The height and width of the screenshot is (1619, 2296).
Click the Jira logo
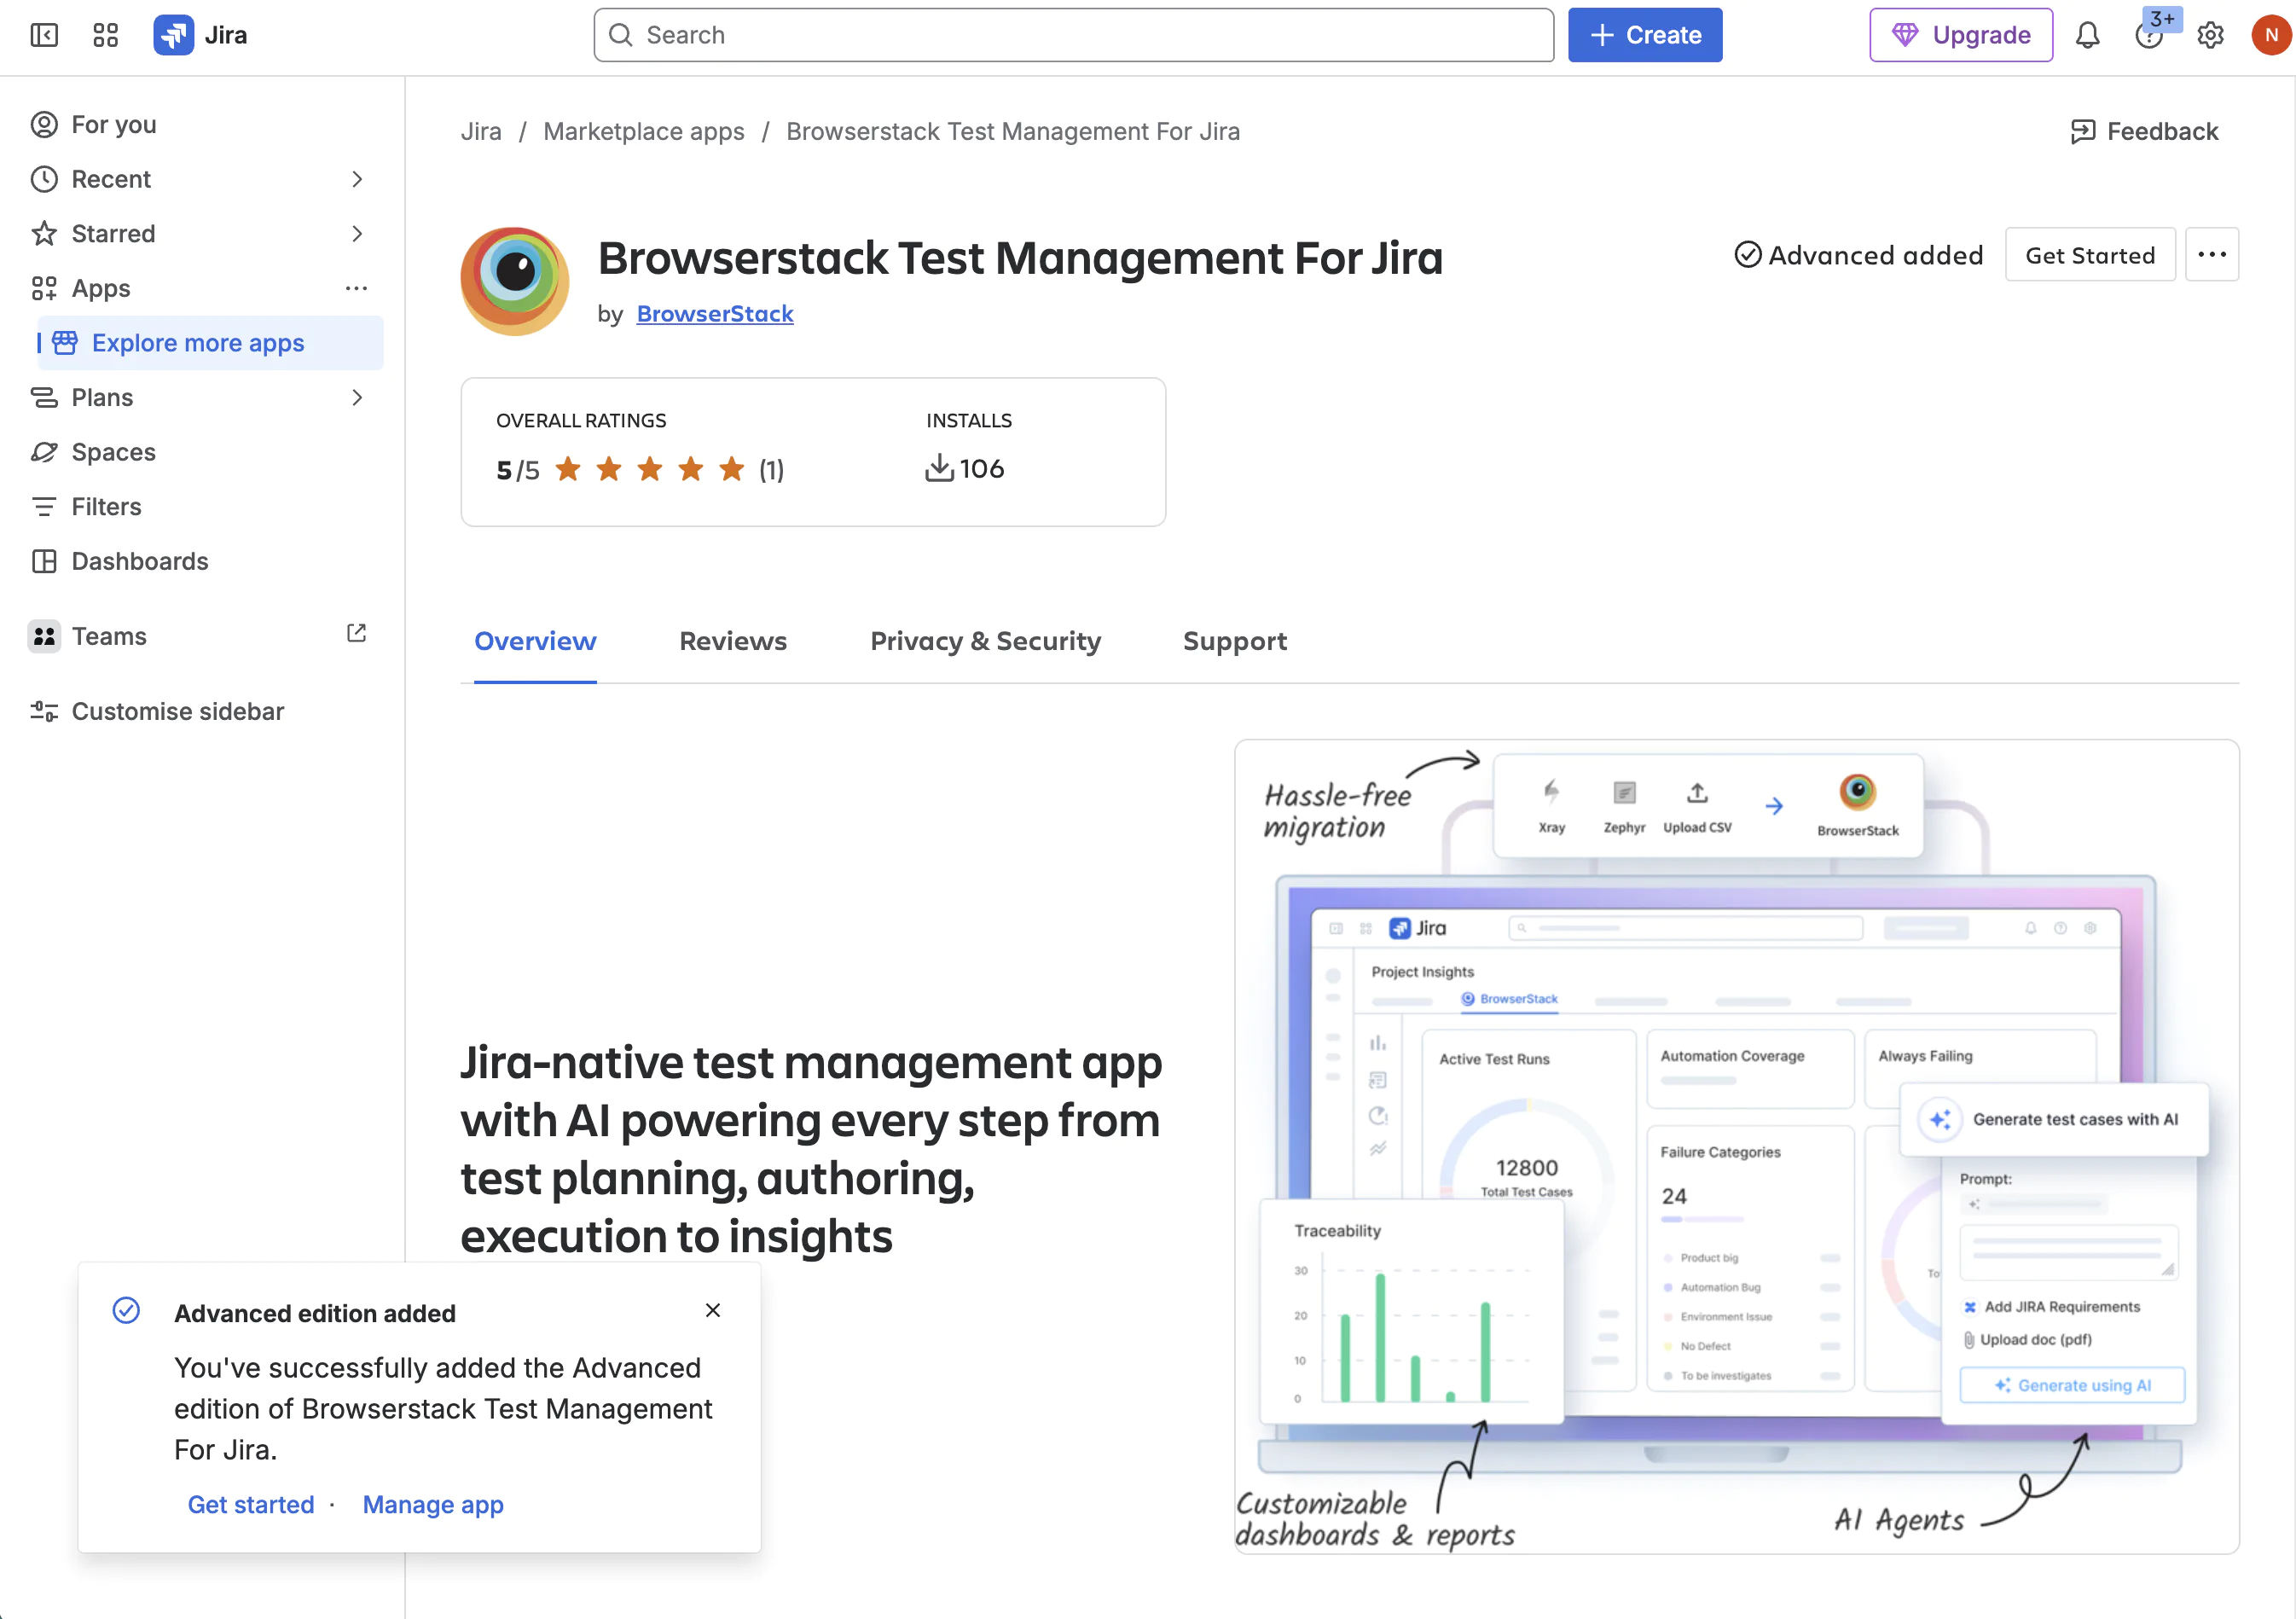click(x=200, y=35)
